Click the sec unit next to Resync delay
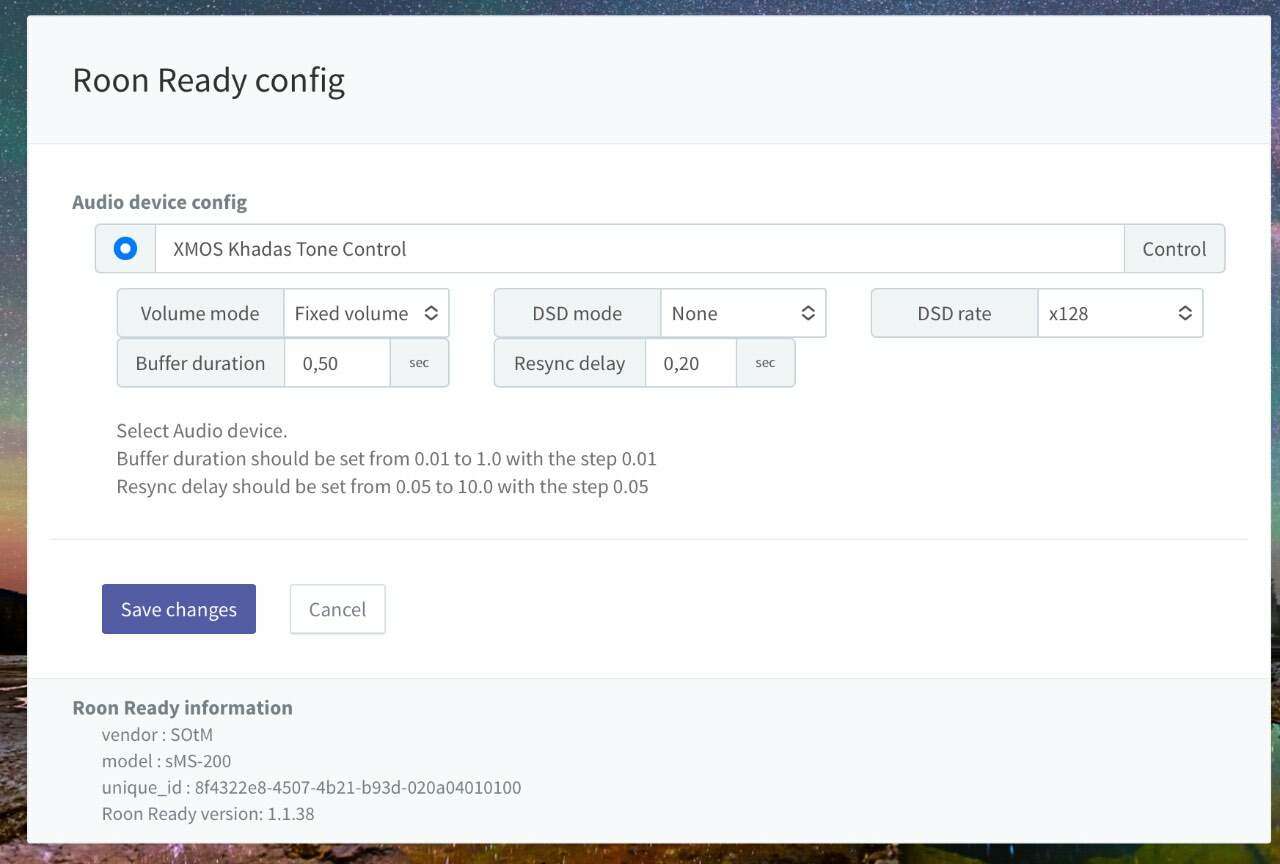This screenshot has height=864, width=1280. point(765,363)
